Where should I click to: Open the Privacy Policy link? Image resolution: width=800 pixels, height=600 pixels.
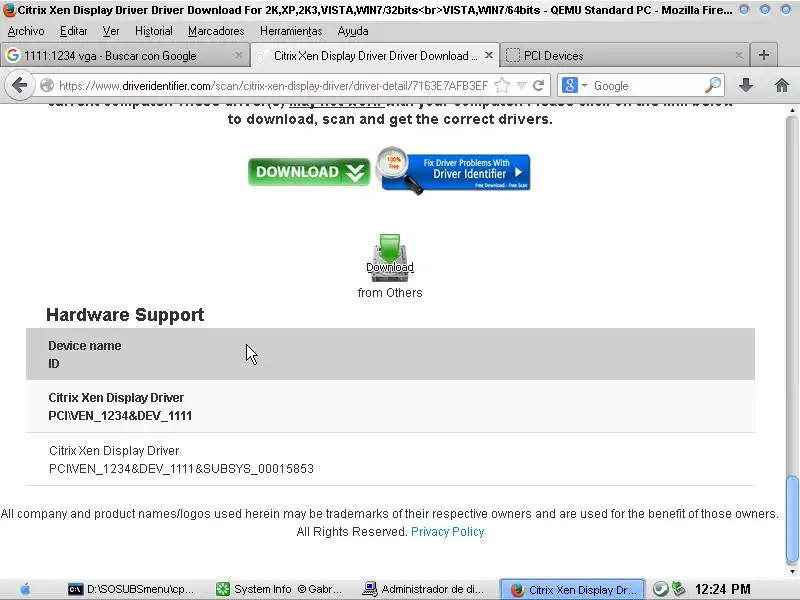pos(447,532)
